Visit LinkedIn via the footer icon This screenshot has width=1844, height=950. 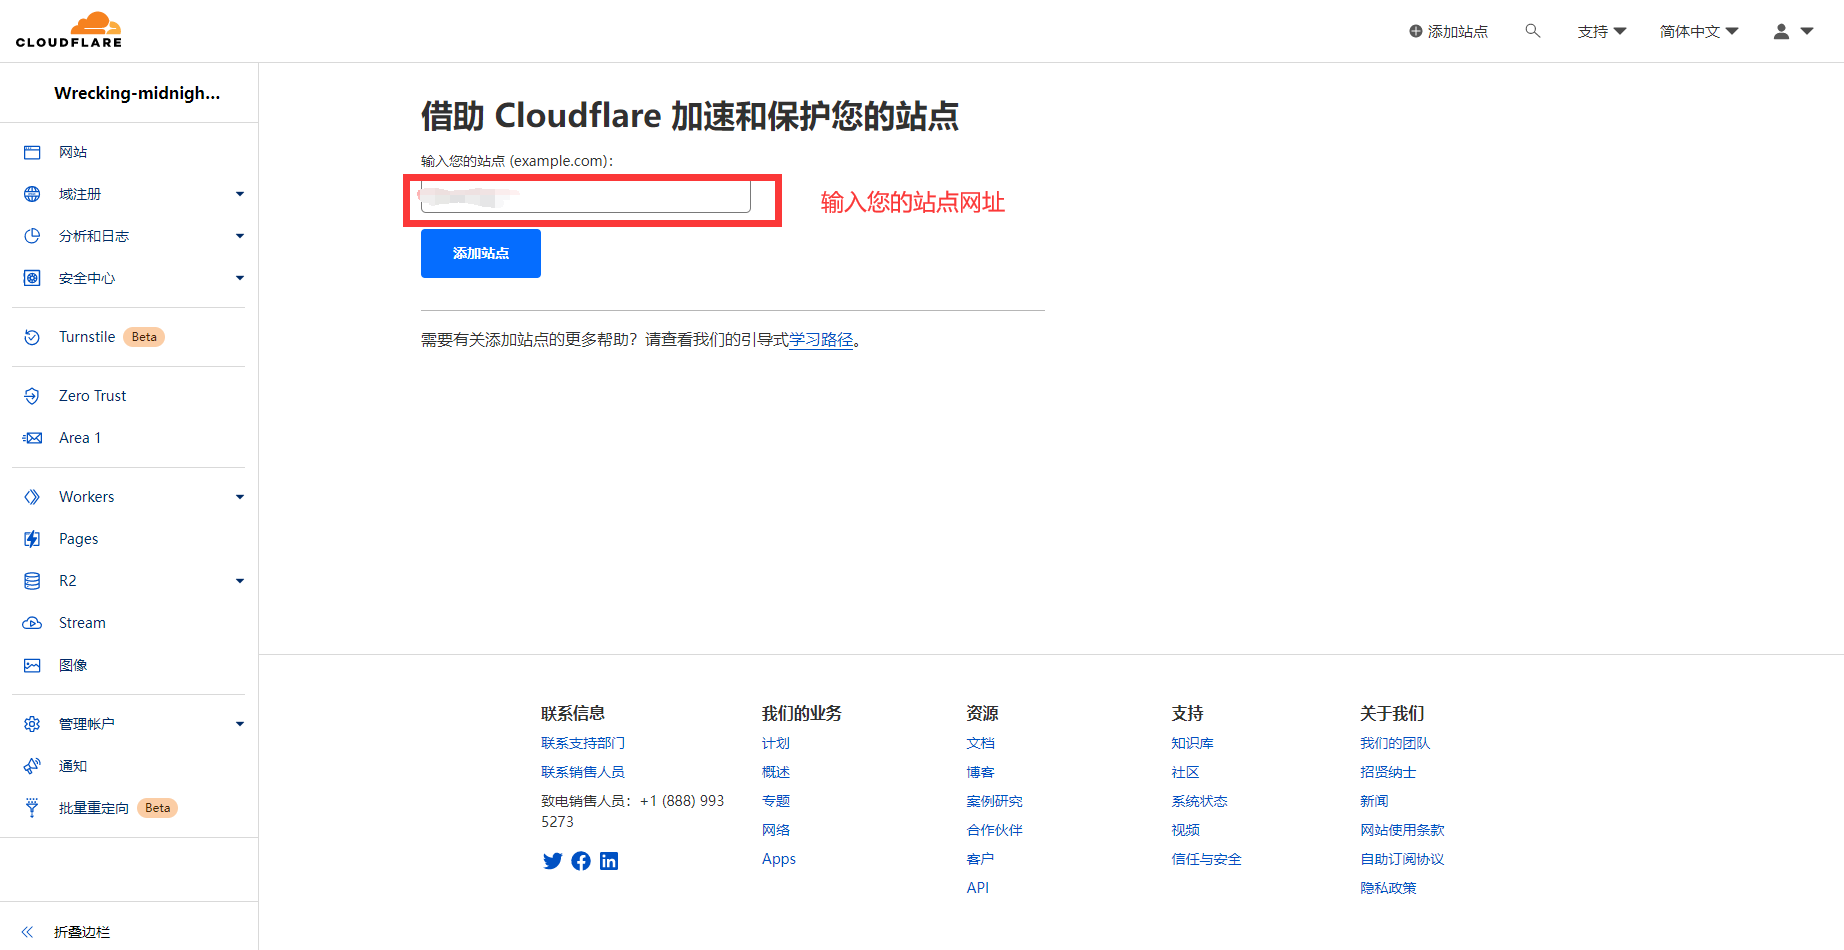(609, 861)
